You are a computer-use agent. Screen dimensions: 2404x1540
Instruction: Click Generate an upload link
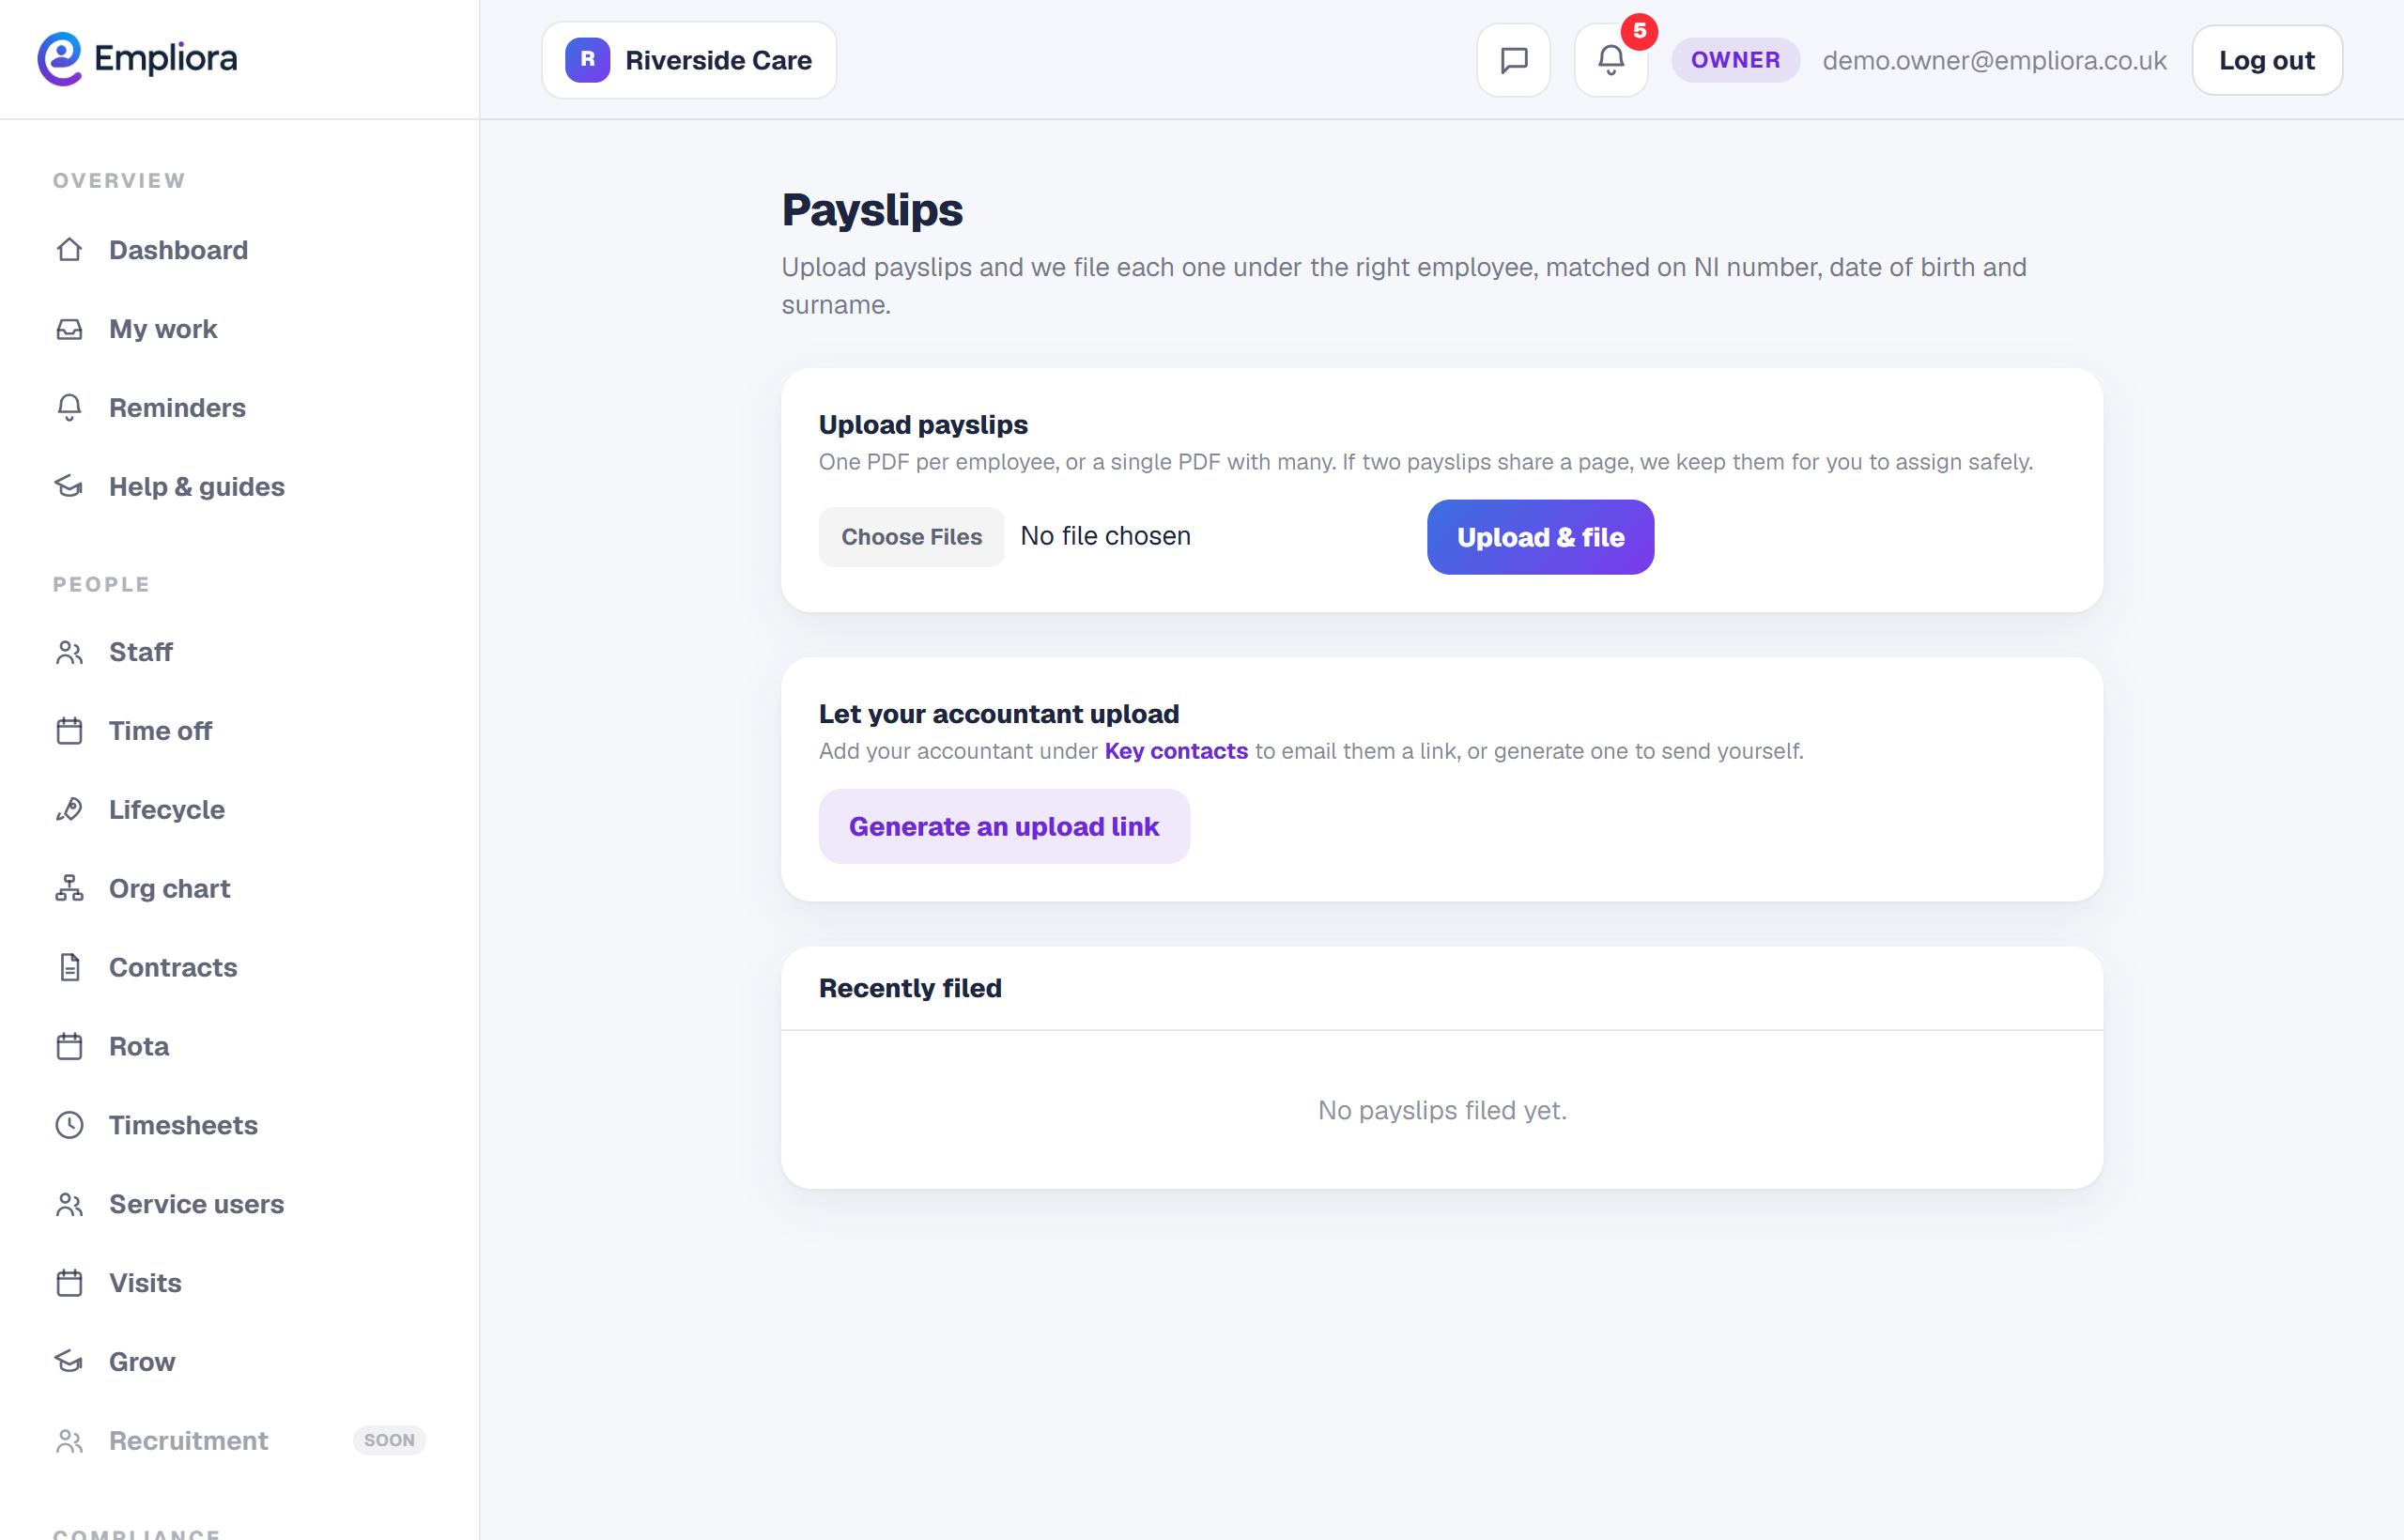click(x=1004, y=826)
